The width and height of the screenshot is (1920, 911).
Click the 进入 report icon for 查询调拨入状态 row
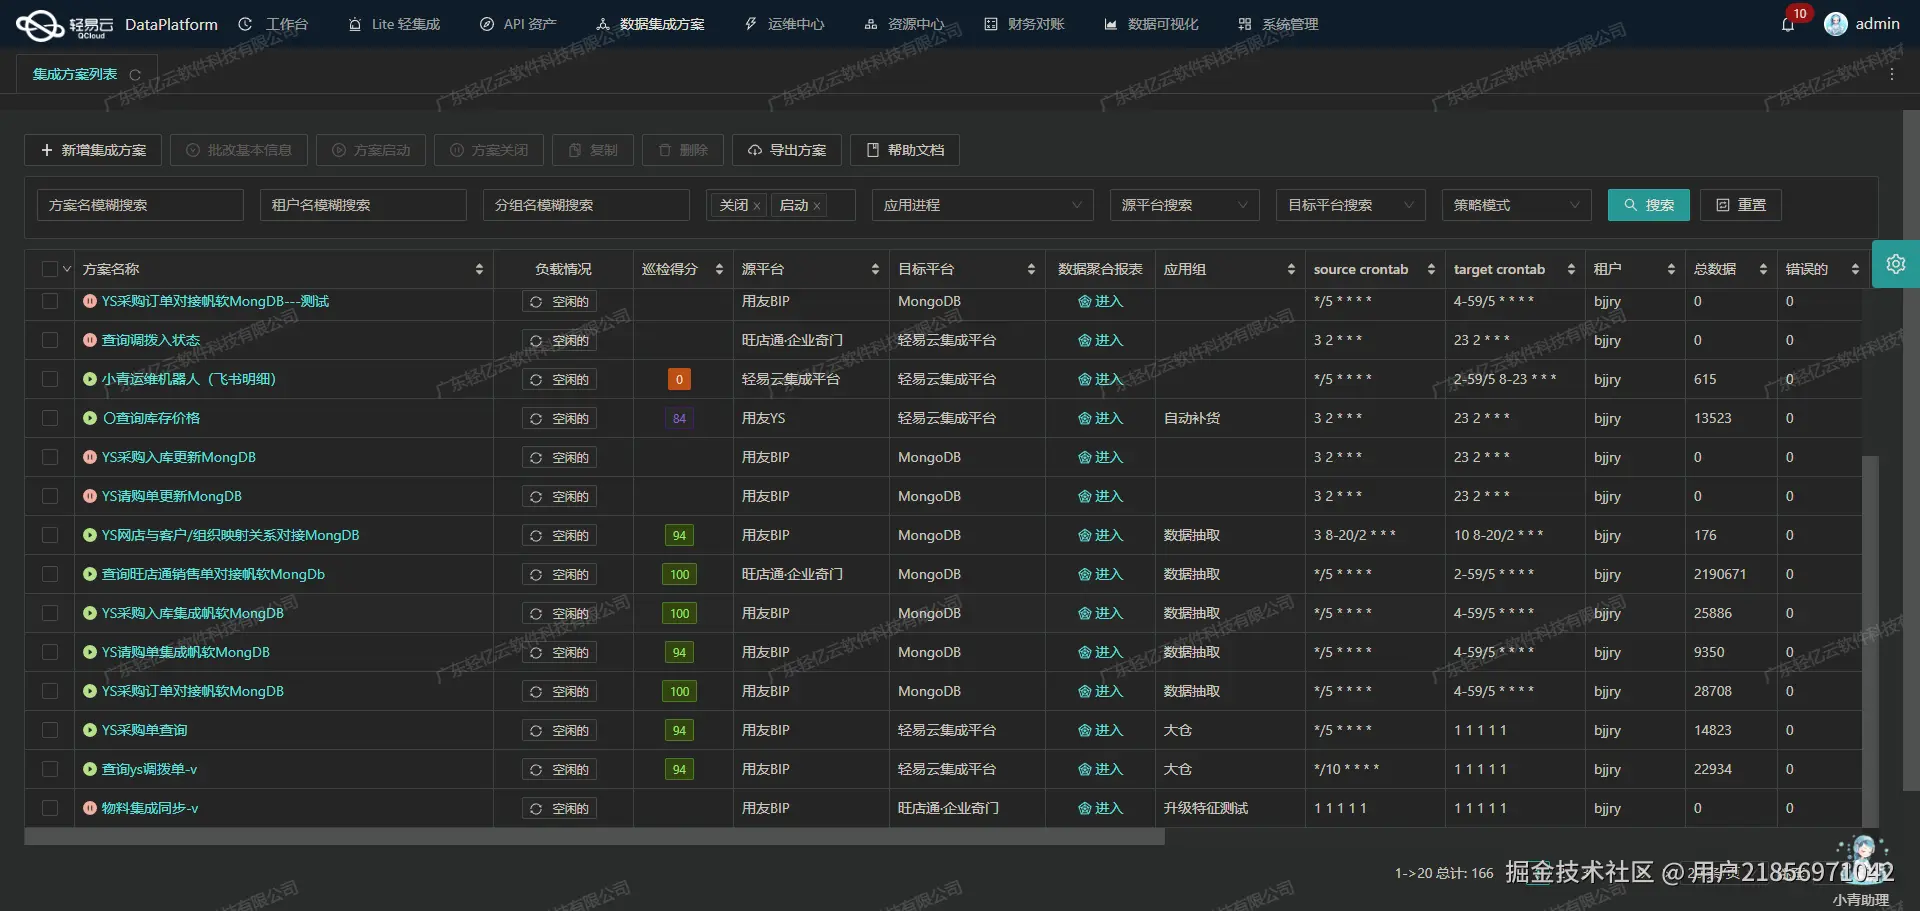[x=1084, y=340]
